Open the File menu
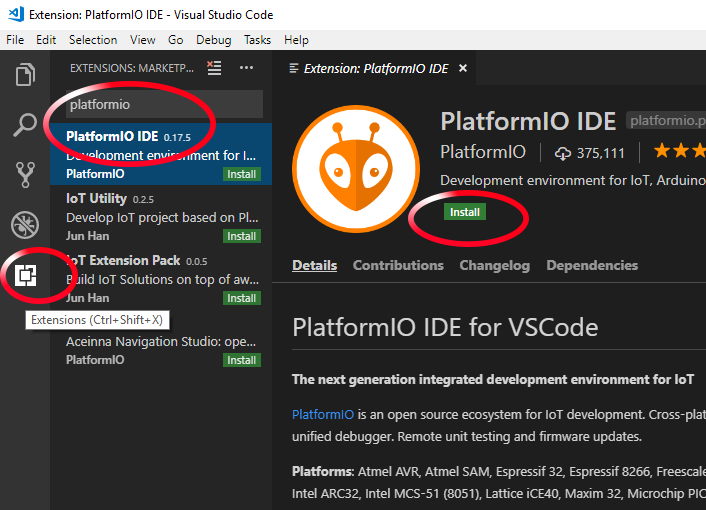706x510 pixels. point(15,40)
